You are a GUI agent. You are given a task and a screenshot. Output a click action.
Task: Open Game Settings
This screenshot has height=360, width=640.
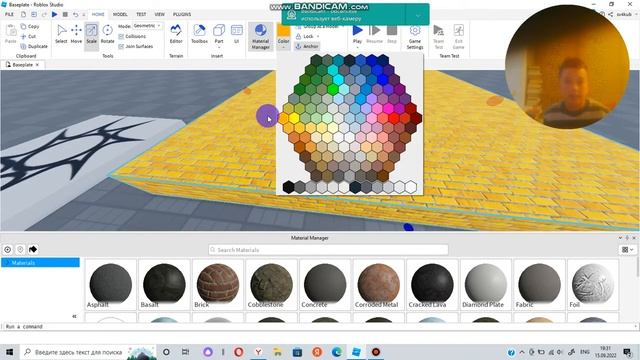tap(415, 37)
